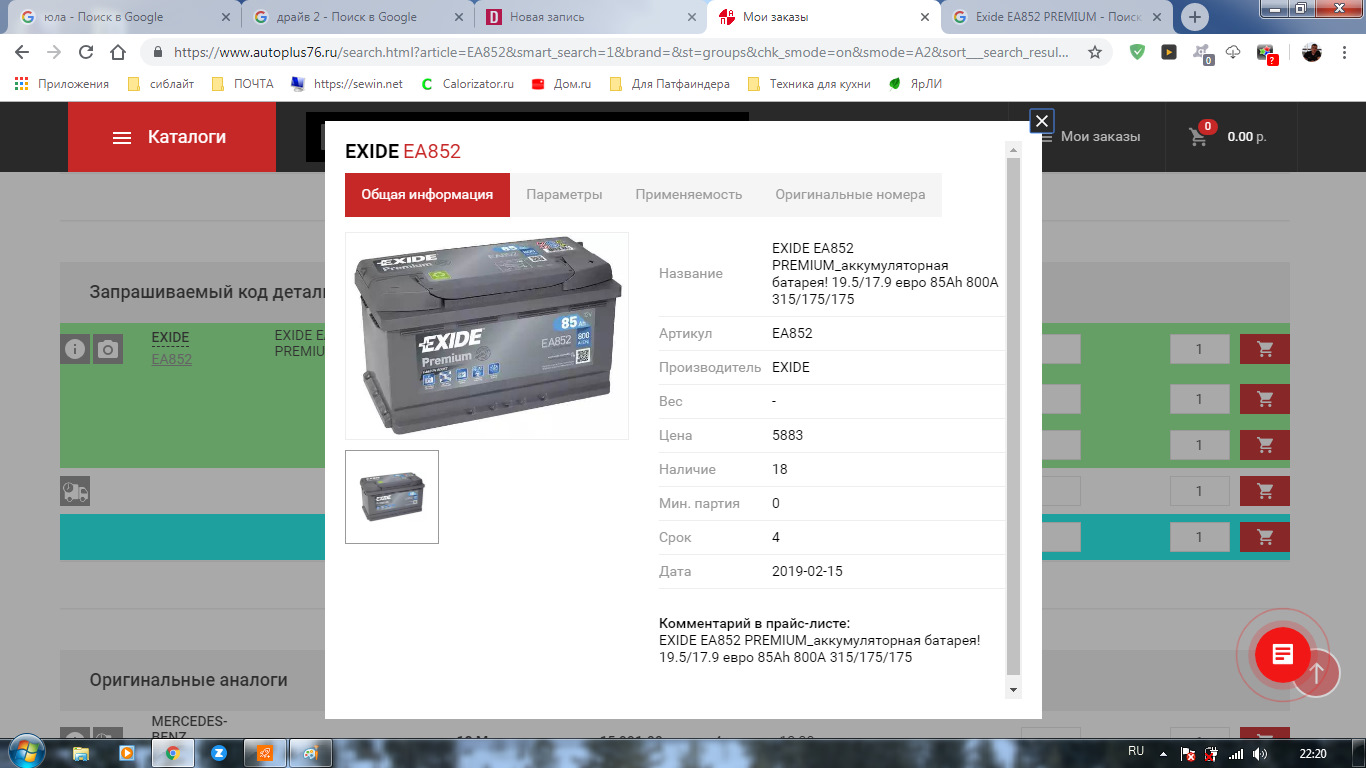Click the large Exide battery photo

[x=487, y=336]
